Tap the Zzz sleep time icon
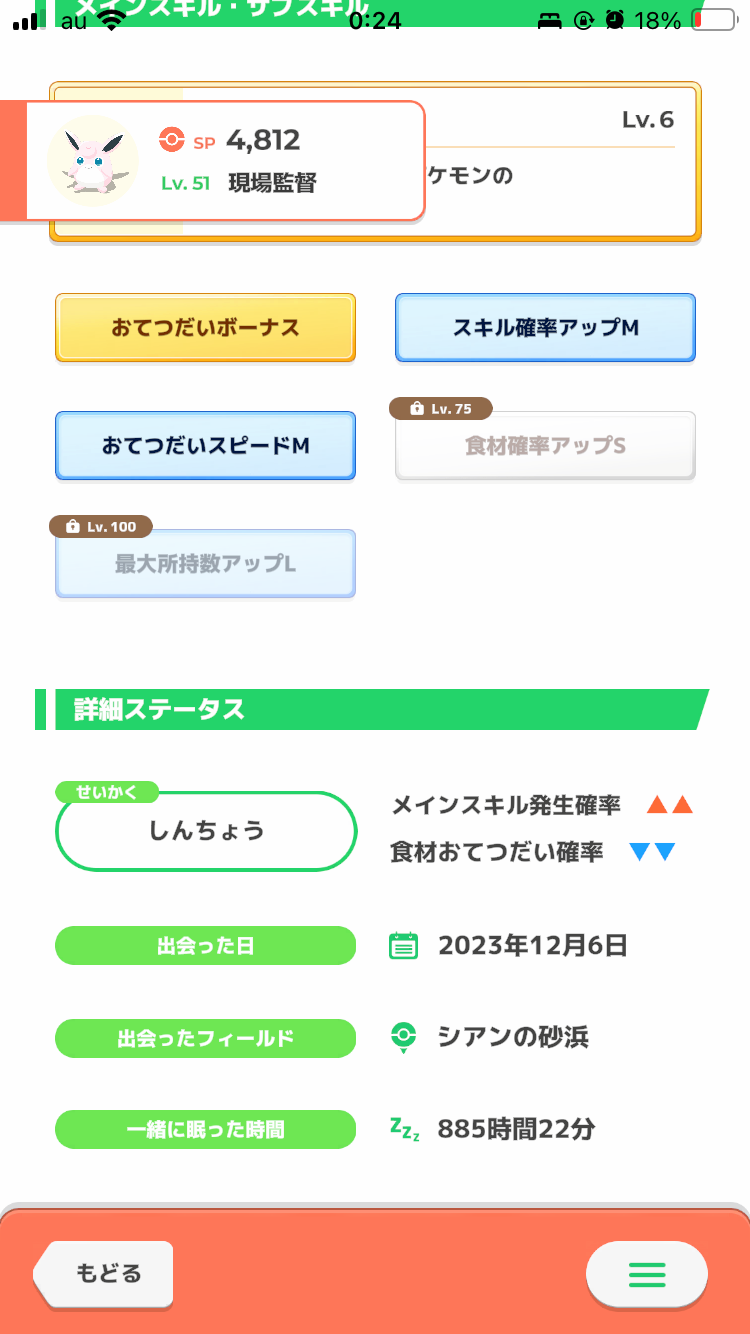The height and width of the screenshot is (1334, 750). pyautogui.click(x=404, y=1130)
